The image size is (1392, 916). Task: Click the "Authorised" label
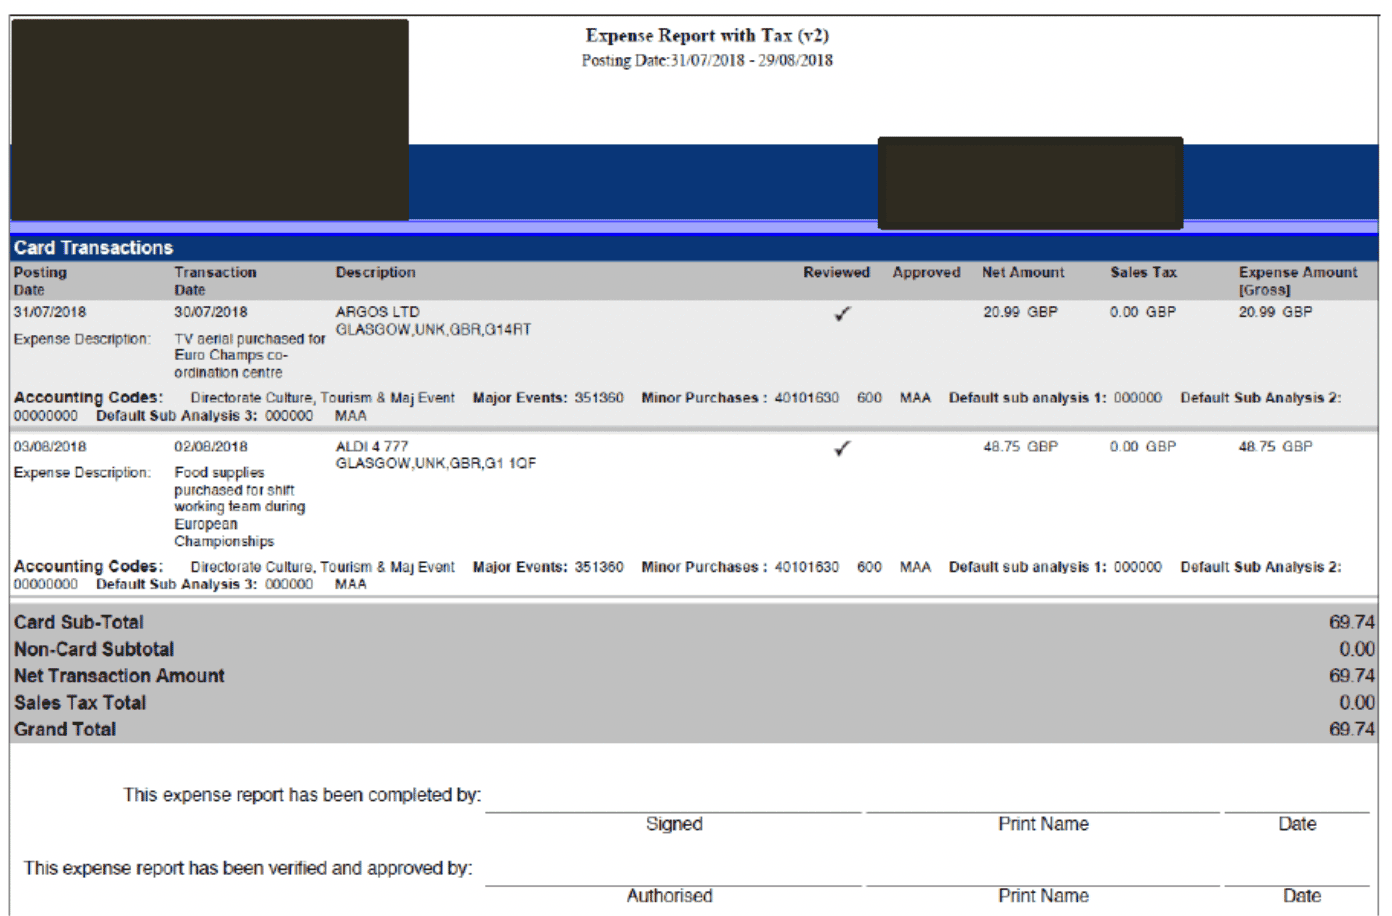coord(670,896)
